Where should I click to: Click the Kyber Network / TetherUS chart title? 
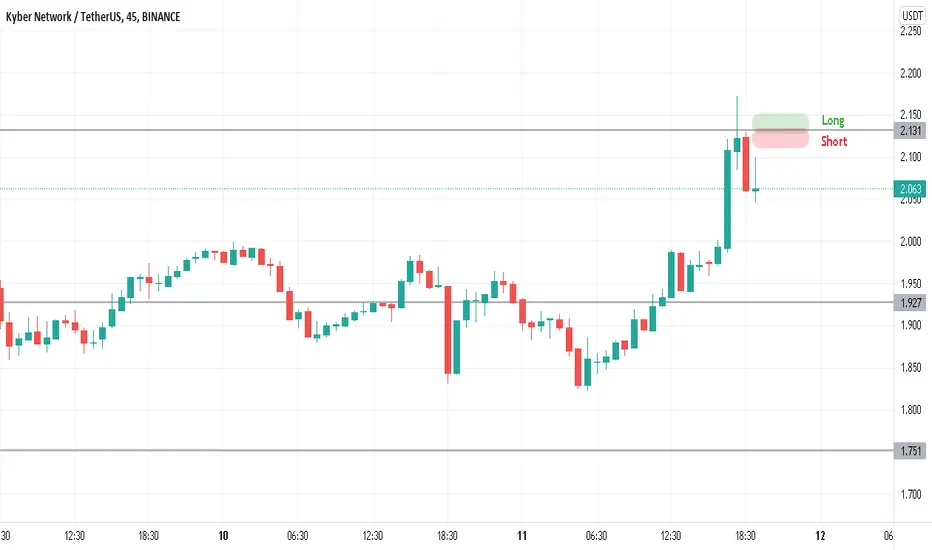[93, 17]
